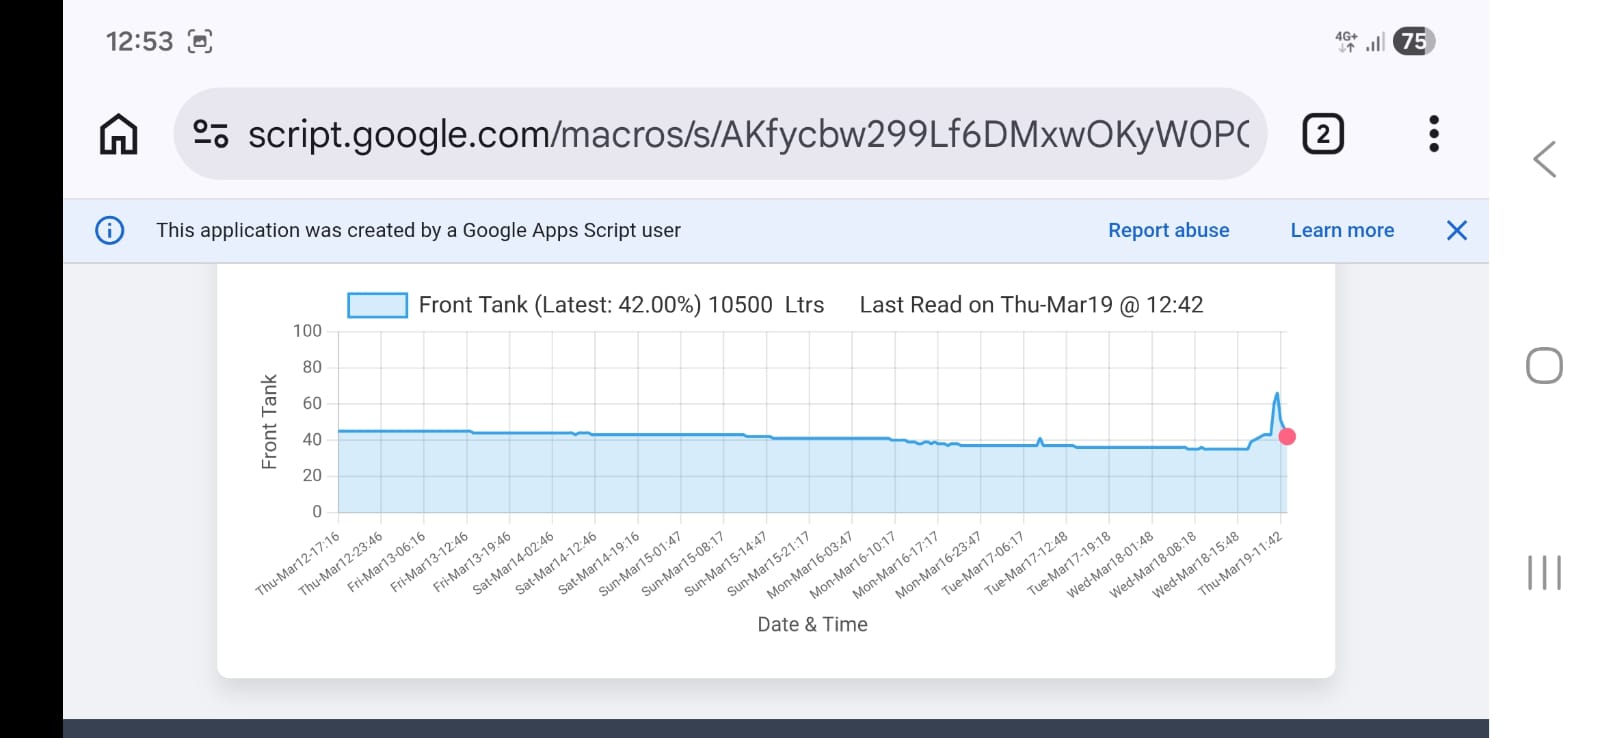Tap the address bar URL
This screenshot has width=1600, height=738.
coord(748,134)
